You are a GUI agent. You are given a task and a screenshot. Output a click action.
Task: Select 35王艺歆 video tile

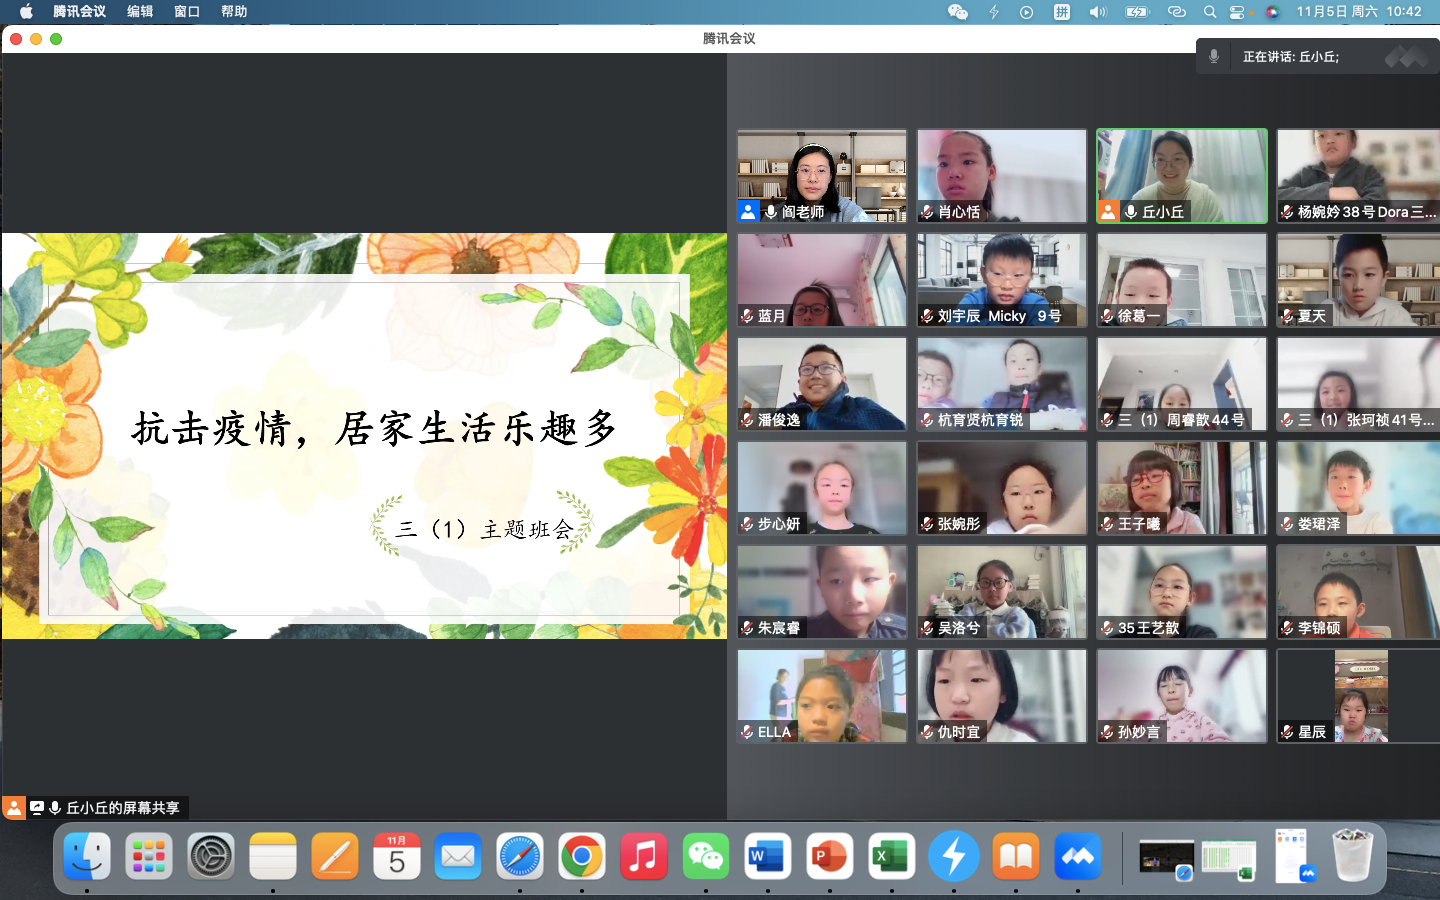(x=1182, y=592)
